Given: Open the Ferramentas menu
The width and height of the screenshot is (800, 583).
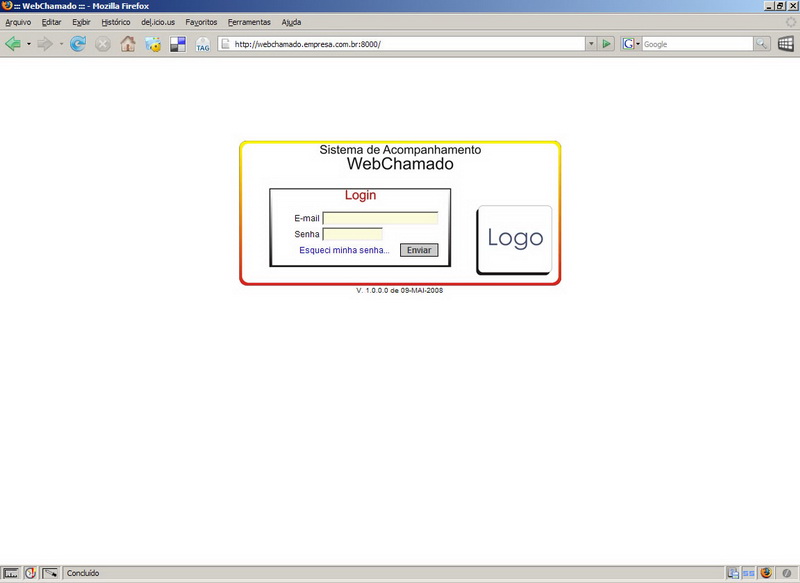Looking at the screenshot, I should 249,21.
